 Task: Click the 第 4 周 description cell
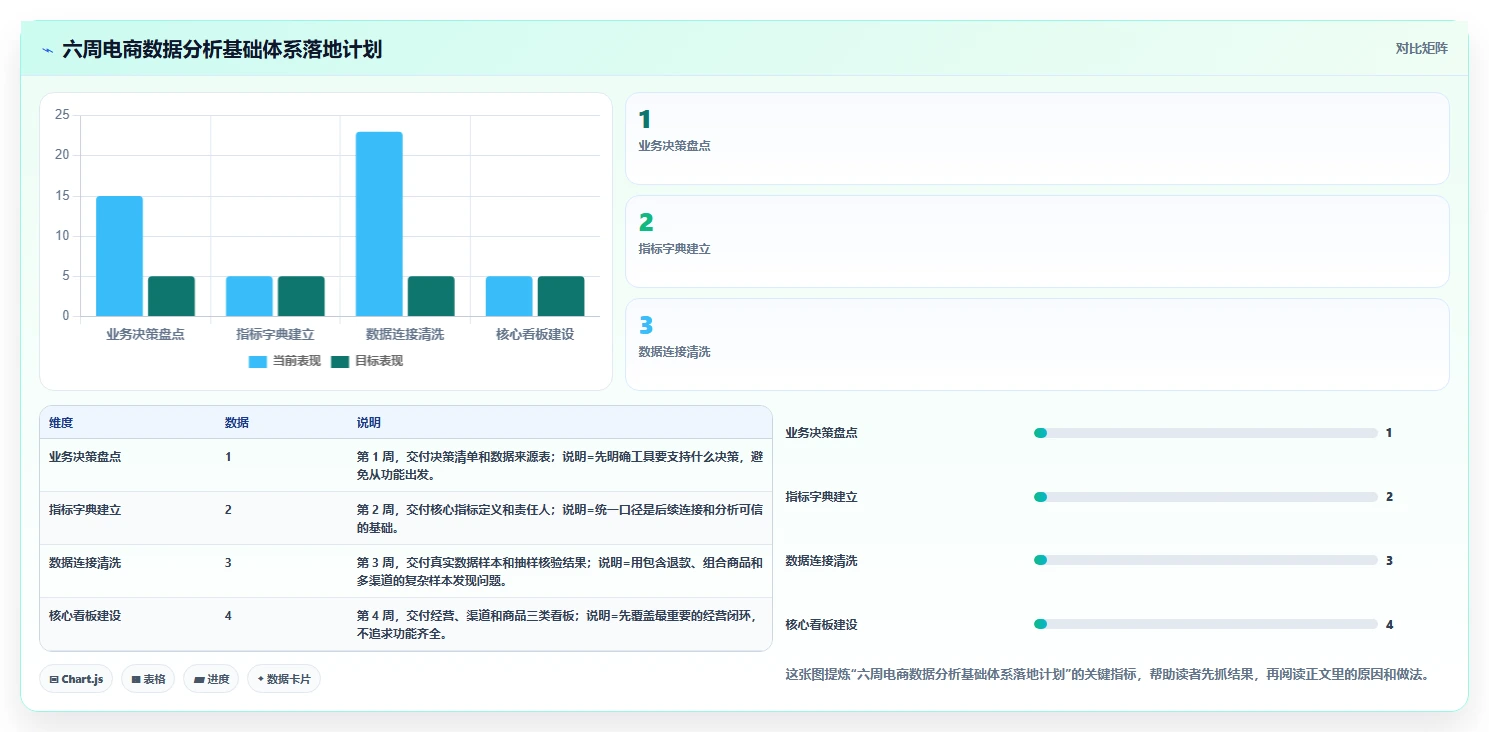click(x=560, y=624)
